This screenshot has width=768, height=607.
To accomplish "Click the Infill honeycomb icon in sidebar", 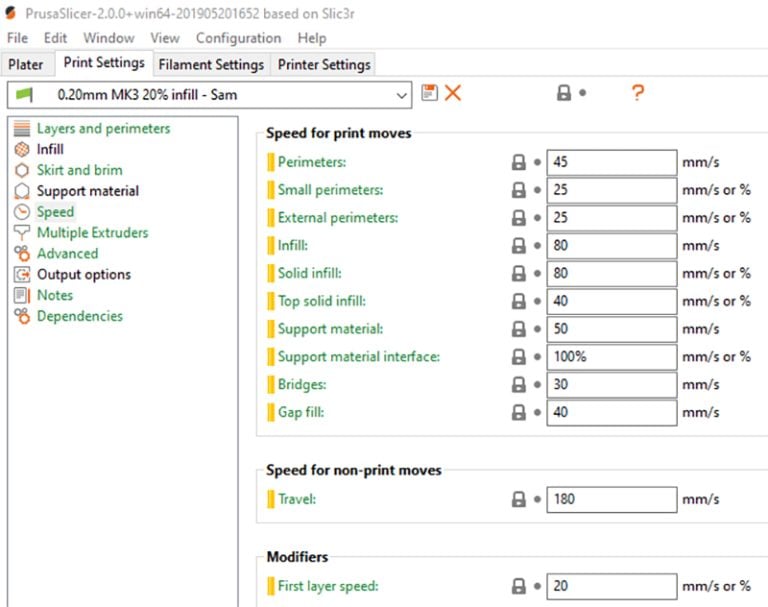I will 22,149.
